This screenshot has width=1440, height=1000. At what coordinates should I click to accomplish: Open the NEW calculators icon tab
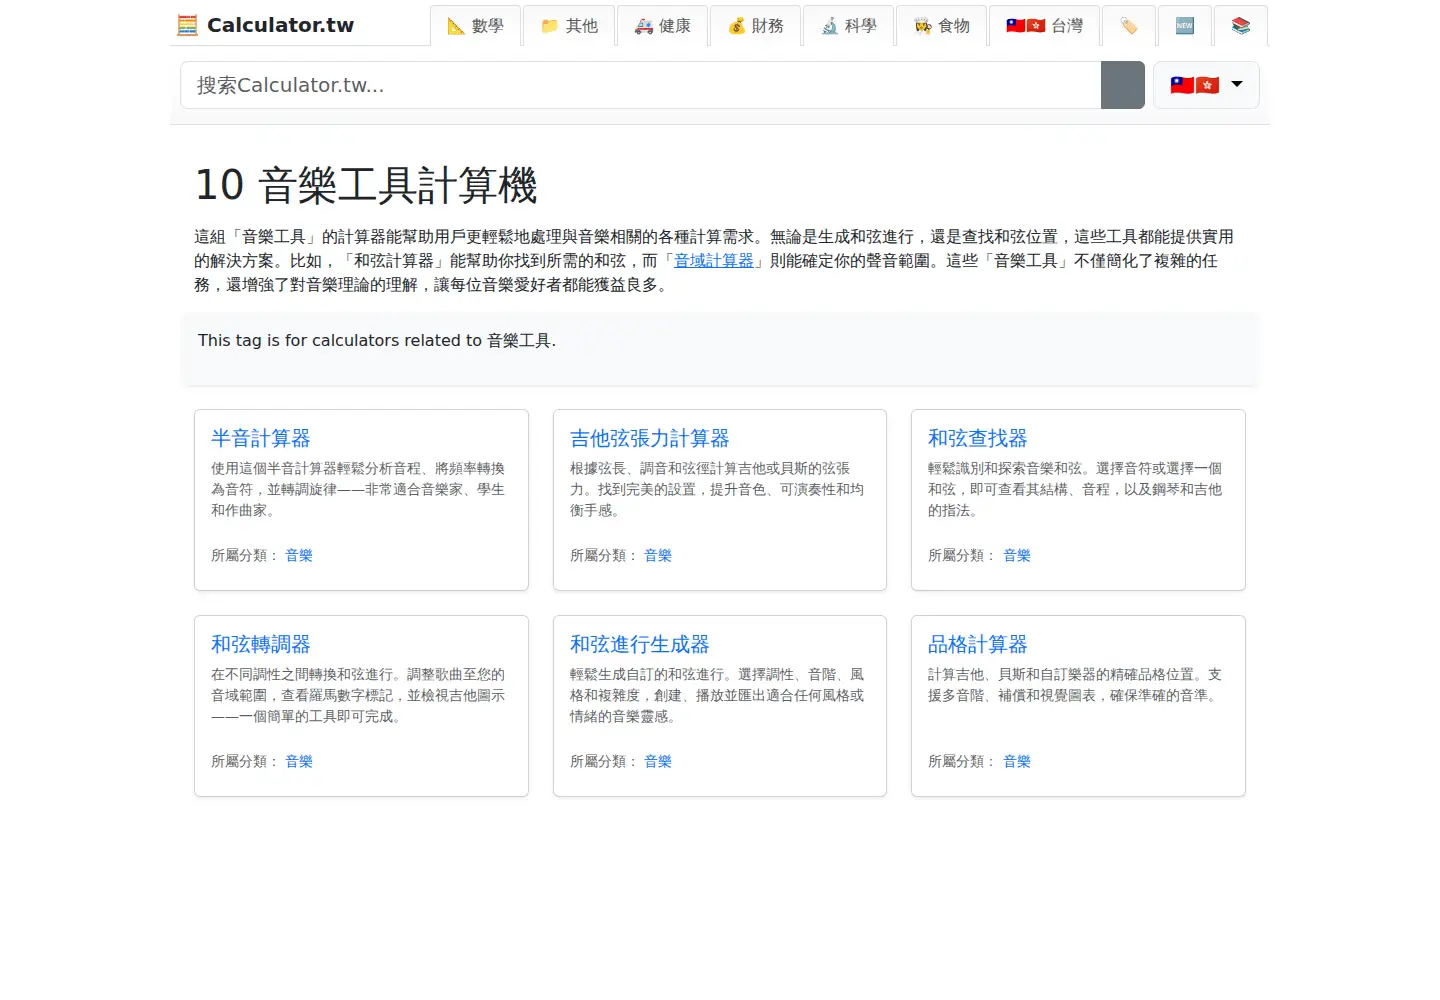pos(1184,26)
